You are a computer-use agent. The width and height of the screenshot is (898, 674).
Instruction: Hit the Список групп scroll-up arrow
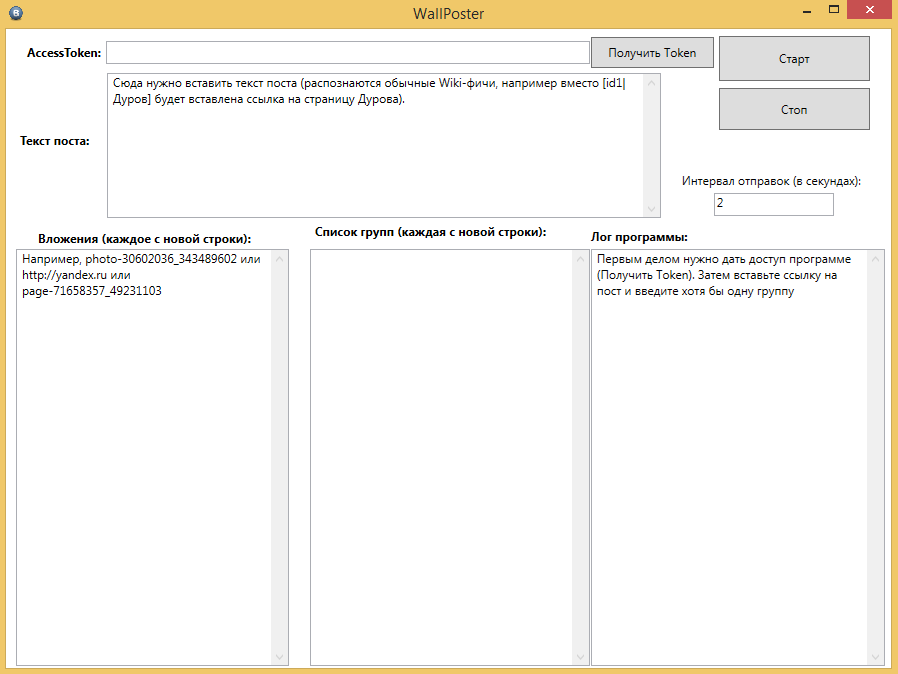(x=581, y=259)
